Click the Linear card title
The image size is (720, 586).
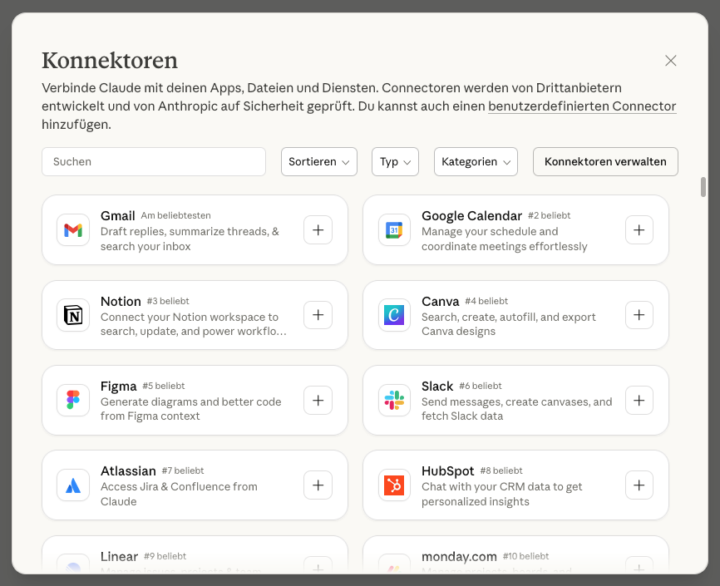click(x=119, y=557)
